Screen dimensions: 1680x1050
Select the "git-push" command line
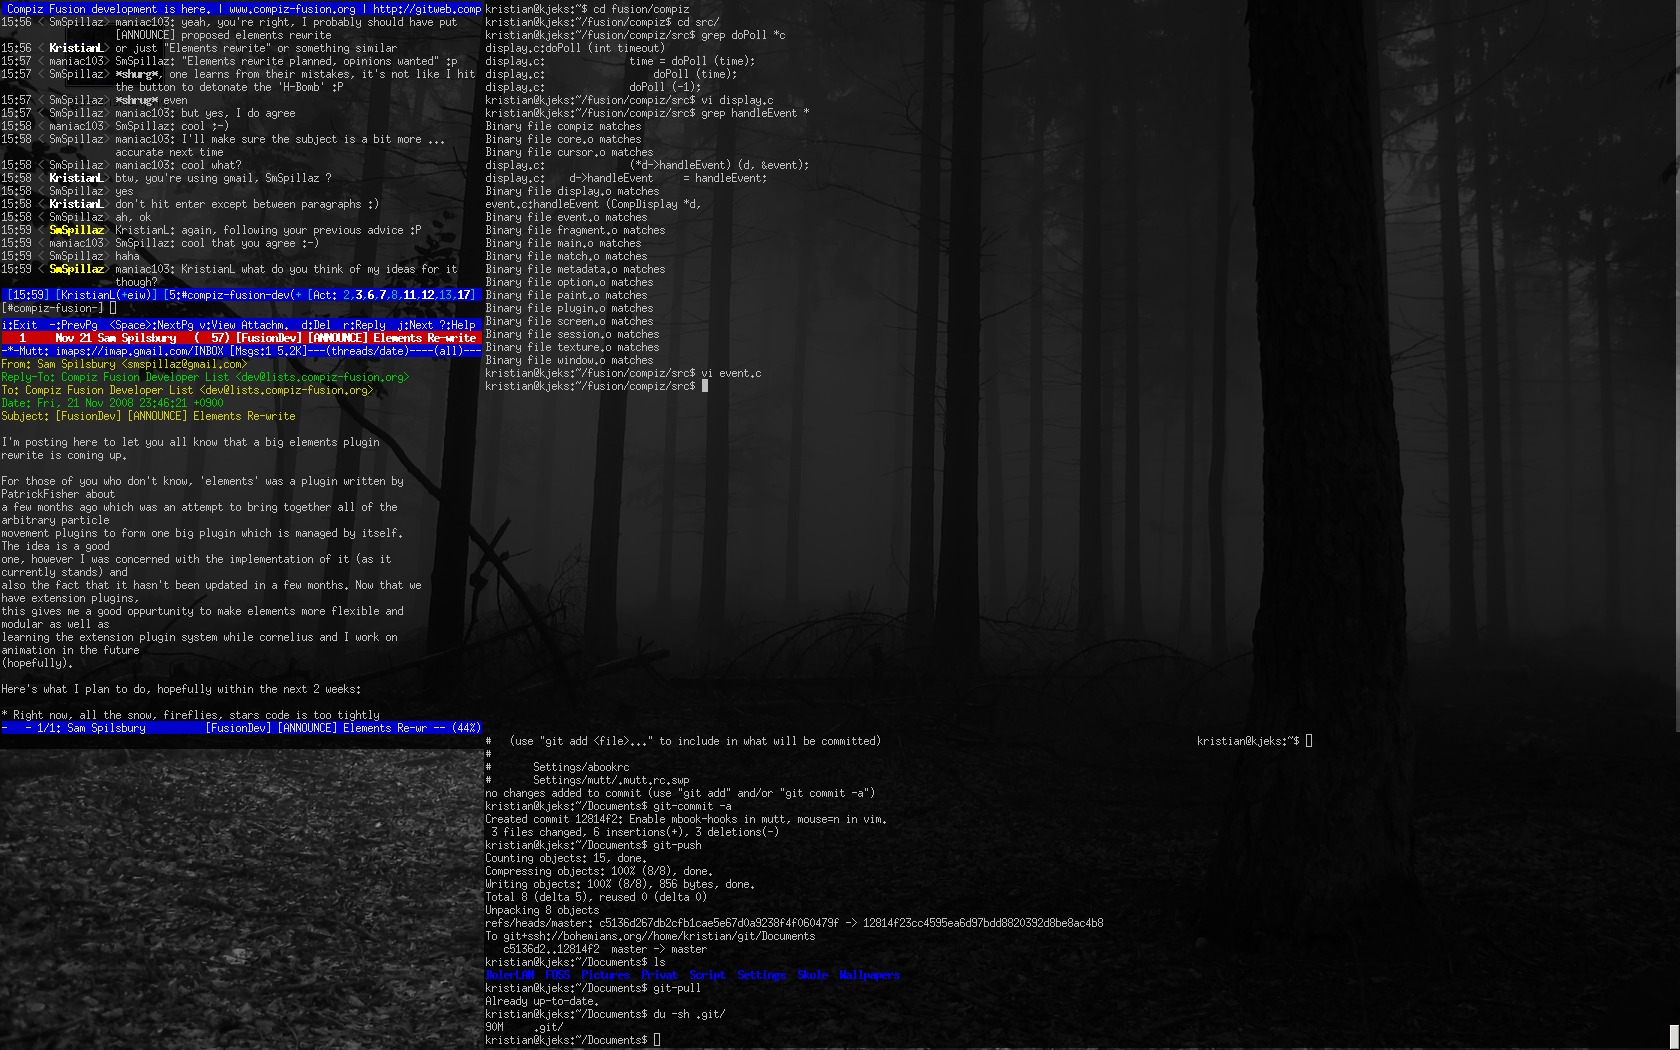coord(593,845)
